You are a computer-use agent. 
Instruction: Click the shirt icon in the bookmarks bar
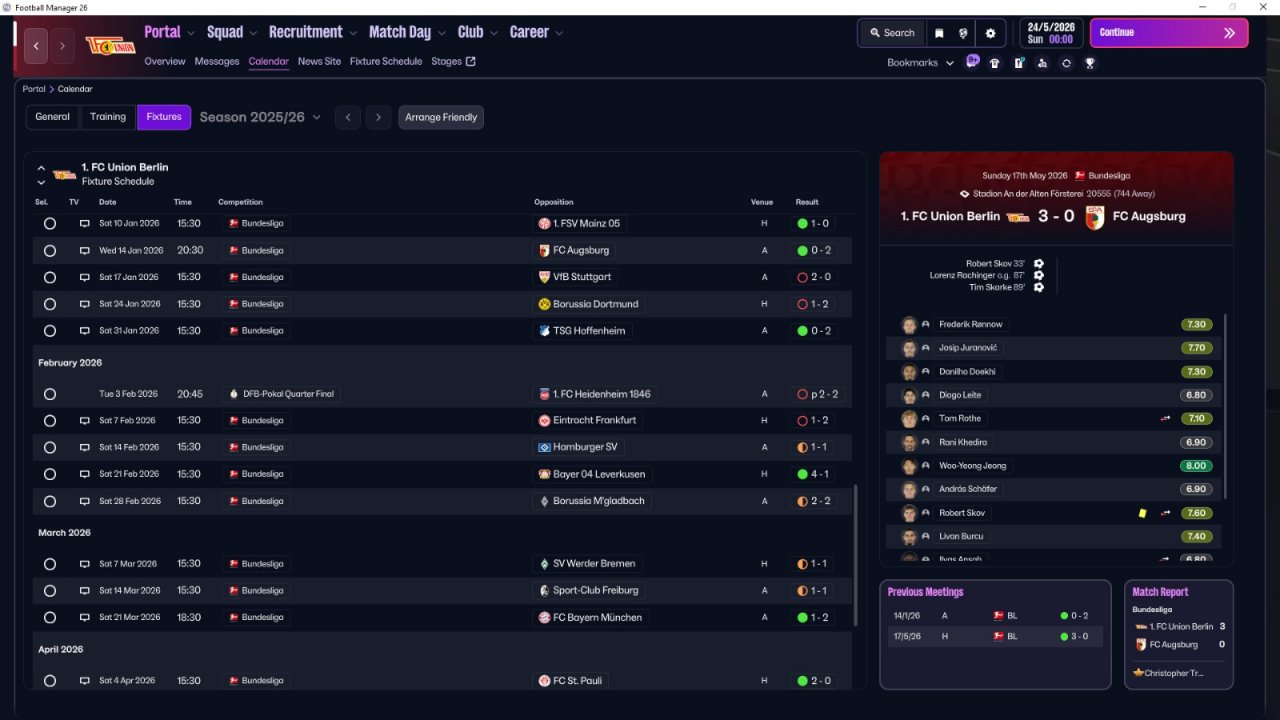[x=994, y=63]
